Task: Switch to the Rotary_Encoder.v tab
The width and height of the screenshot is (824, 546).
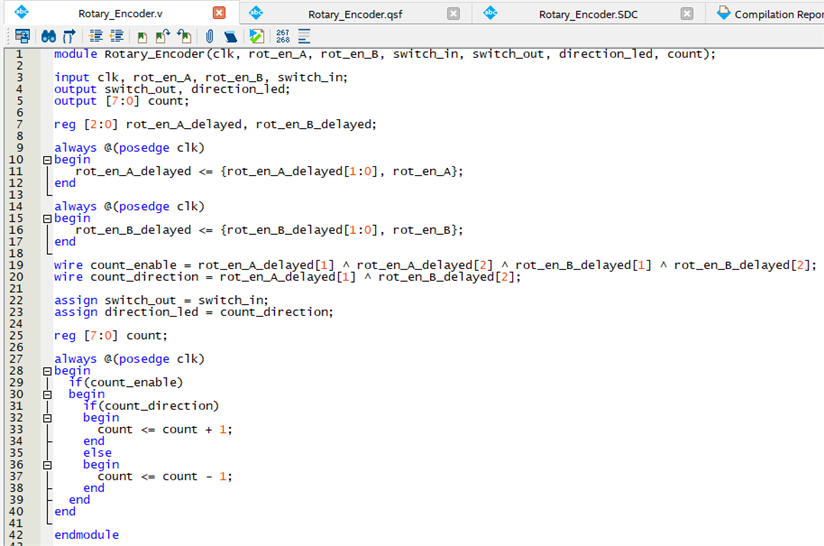Action: pos(120,13)
